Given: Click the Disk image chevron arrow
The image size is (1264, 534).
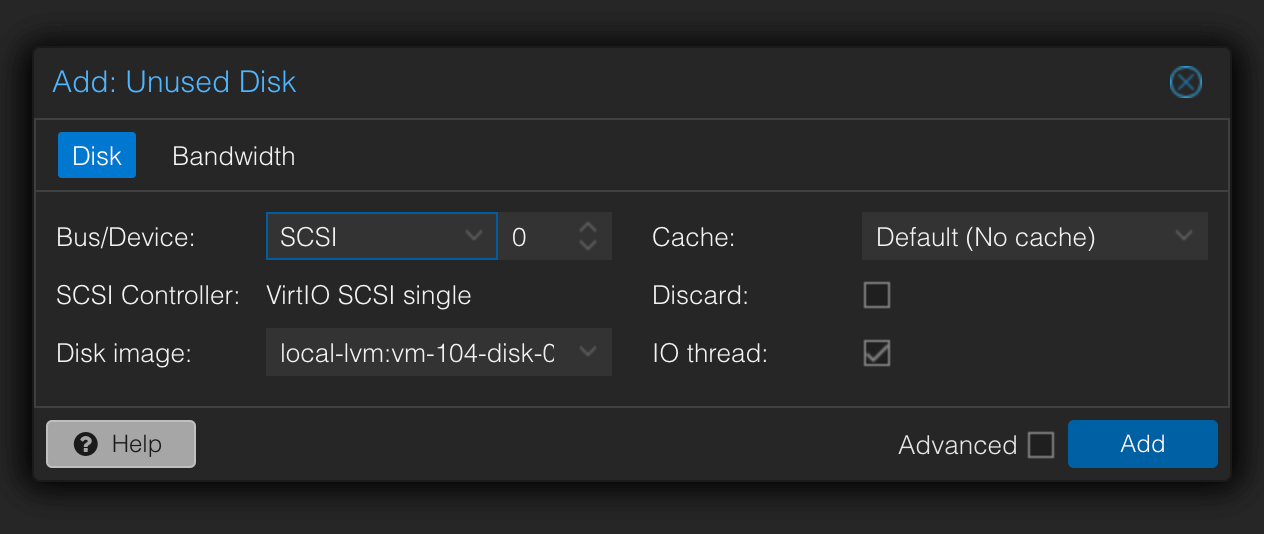Looking at the screenshot, I should click(588, 352).
